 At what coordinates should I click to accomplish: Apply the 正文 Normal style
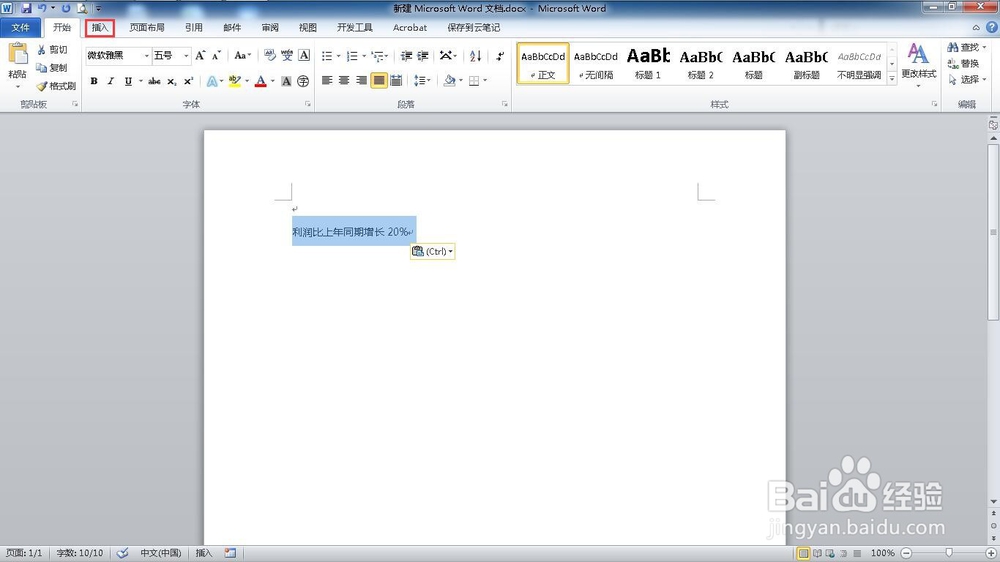[x=543, y=63]
